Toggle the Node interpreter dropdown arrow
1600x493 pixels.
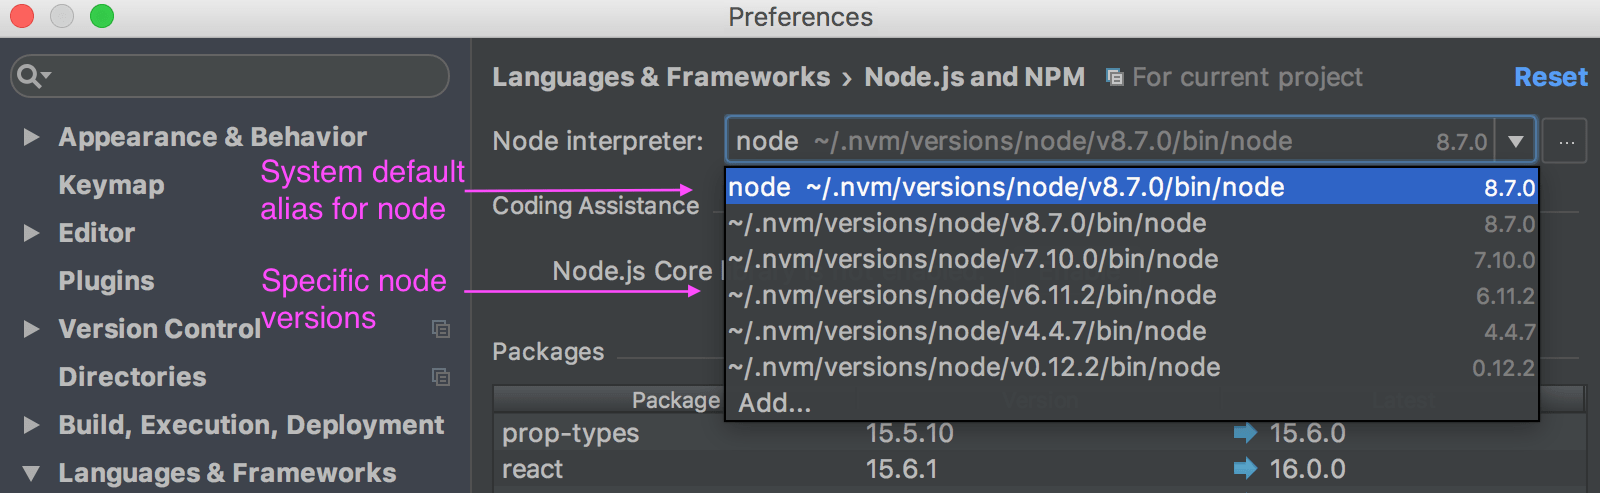click(1516, 142)
